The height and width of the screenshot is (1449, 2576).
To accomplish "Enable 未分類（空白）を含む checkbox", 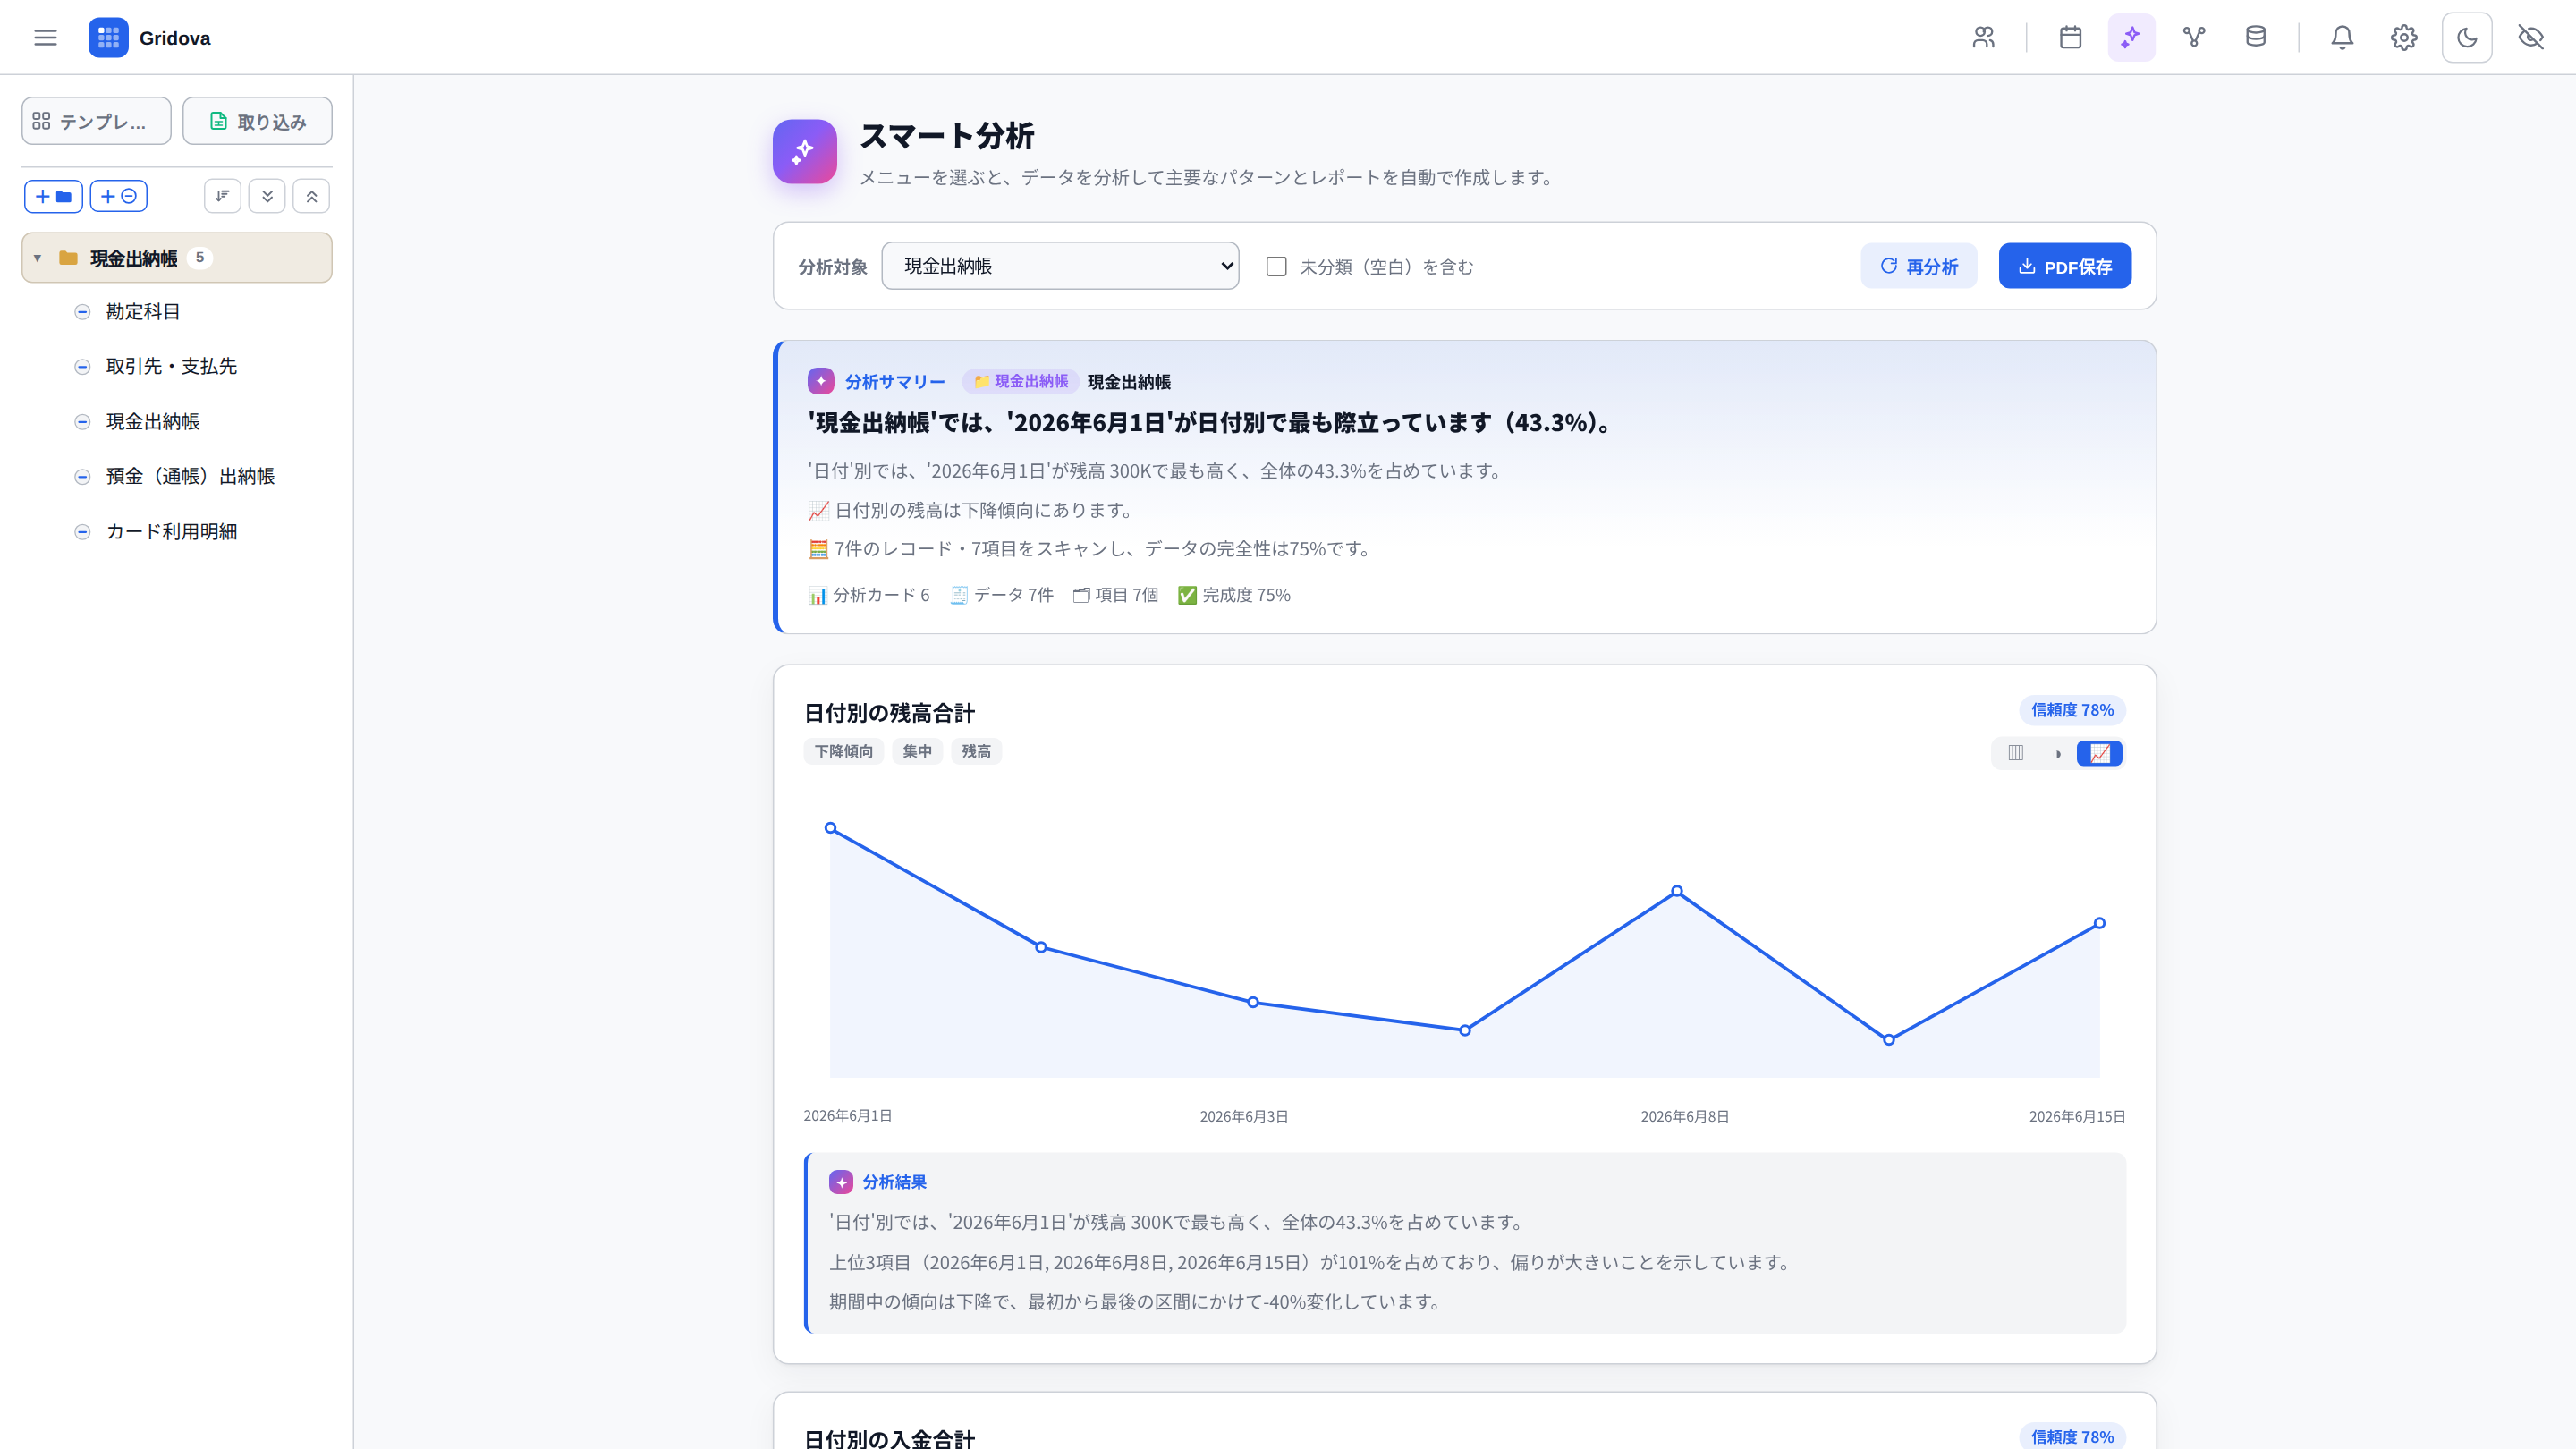I will [1276, 266].
